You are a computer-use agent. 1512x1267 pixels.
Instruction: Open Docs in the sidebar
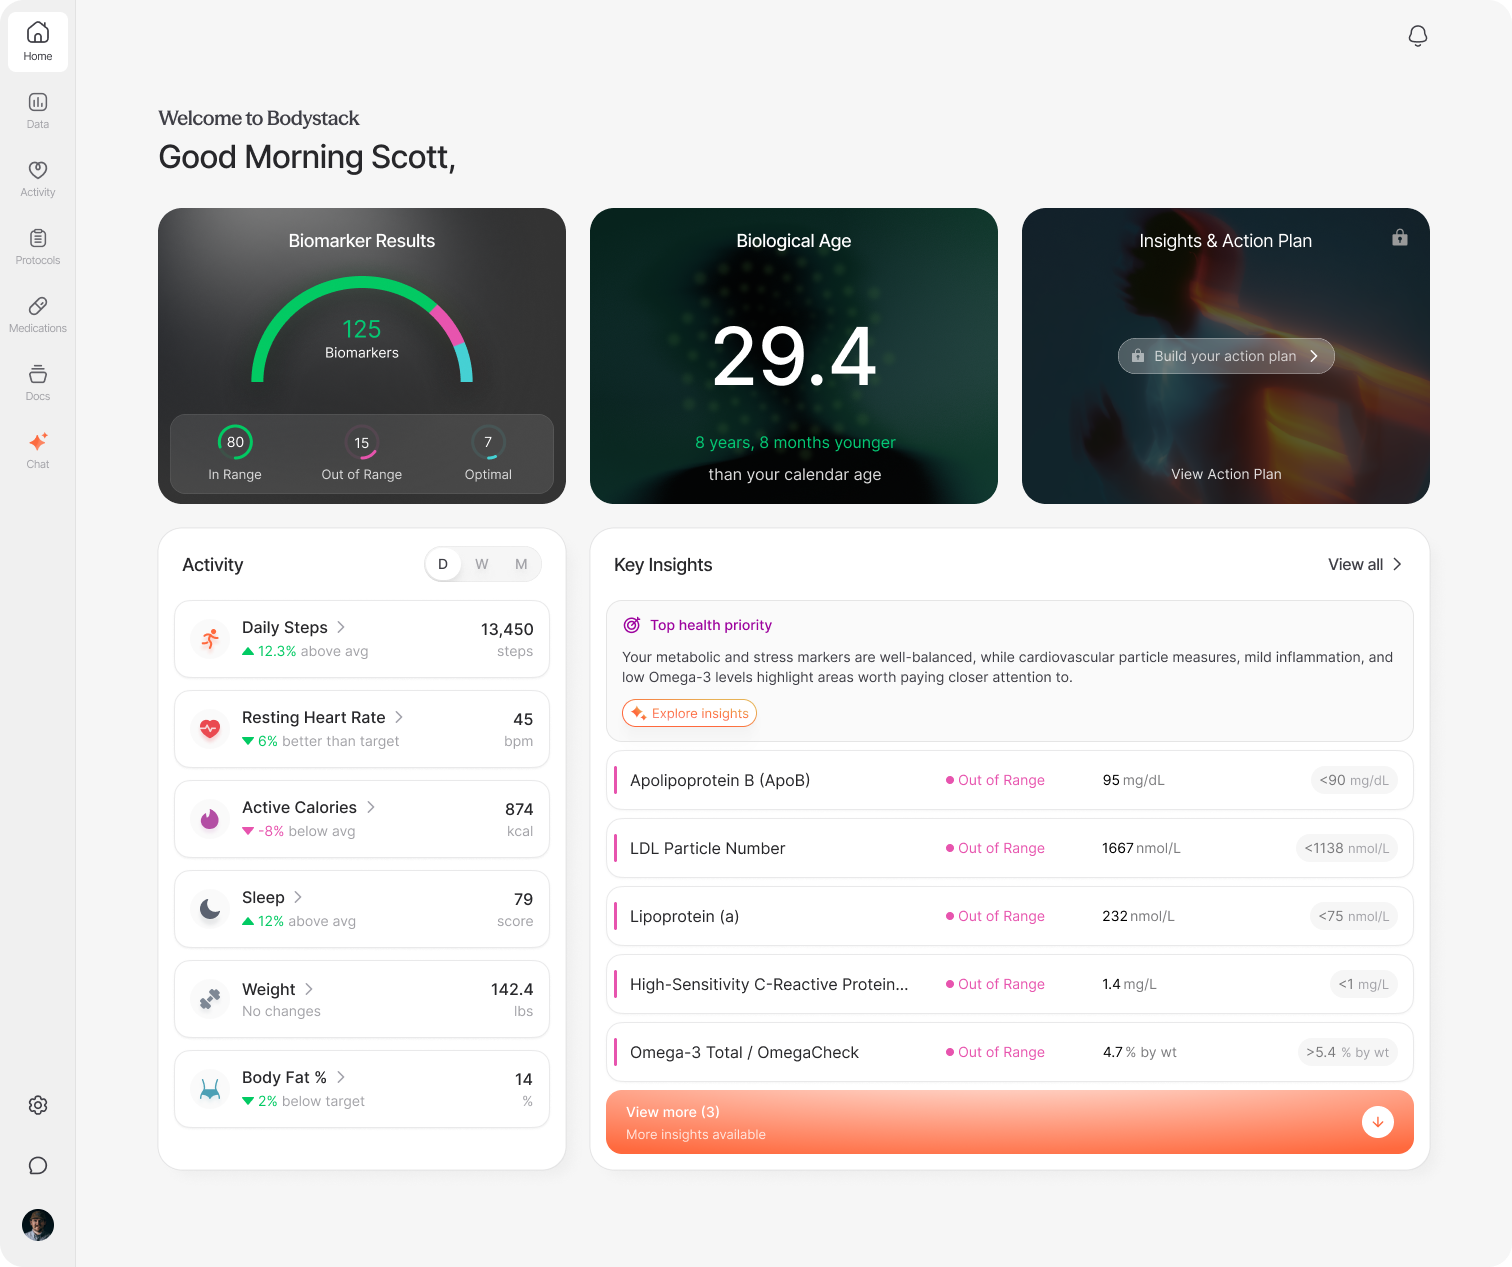[38, 382]
